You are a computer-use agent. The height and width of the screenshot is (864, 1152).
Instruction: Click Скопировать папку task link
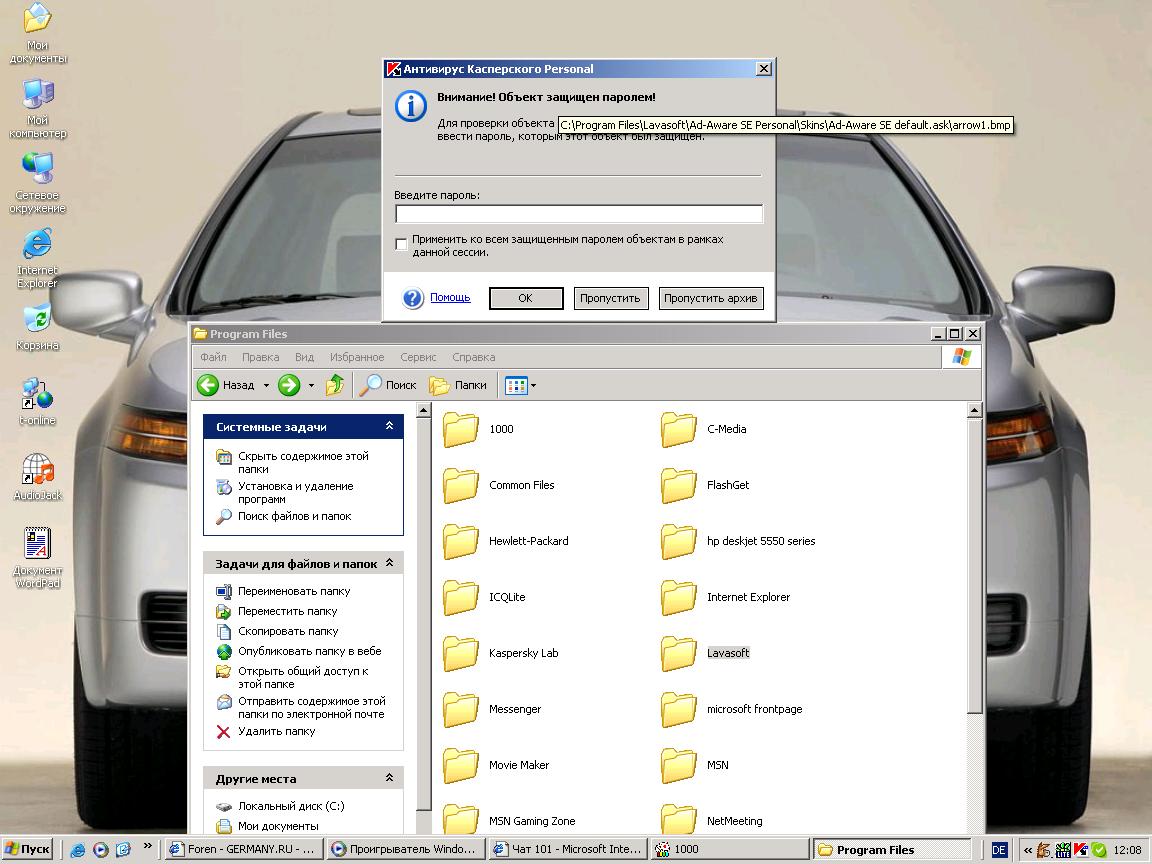288,631
